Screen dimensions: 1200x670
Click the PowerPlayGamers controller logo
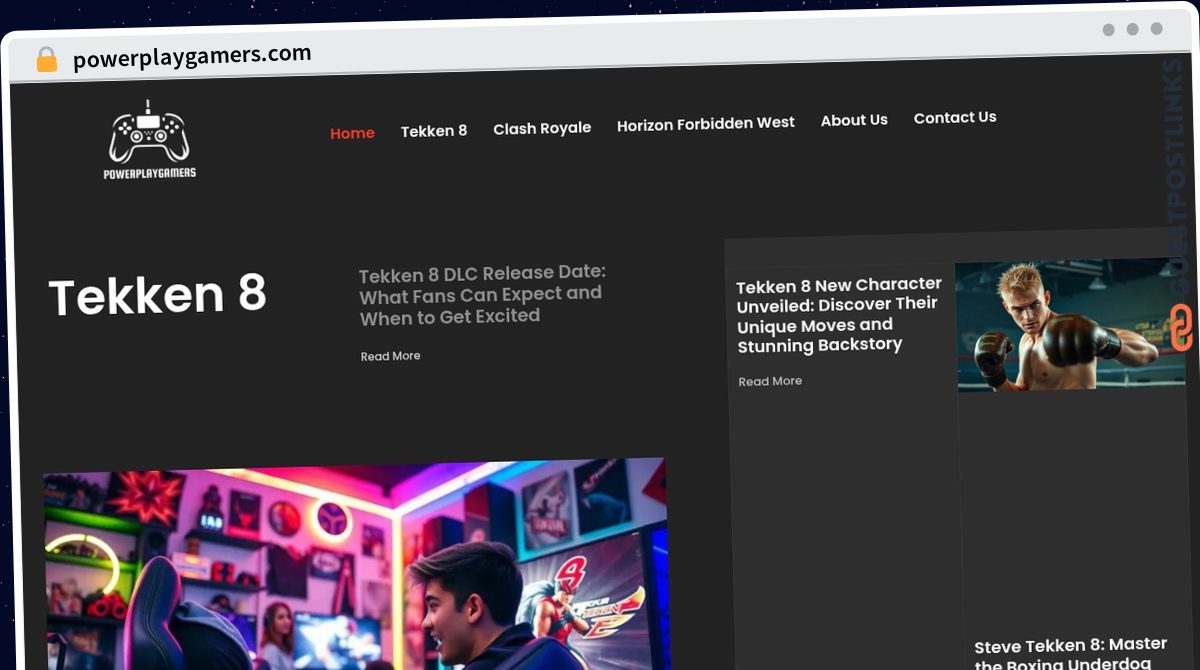[149, 140]
